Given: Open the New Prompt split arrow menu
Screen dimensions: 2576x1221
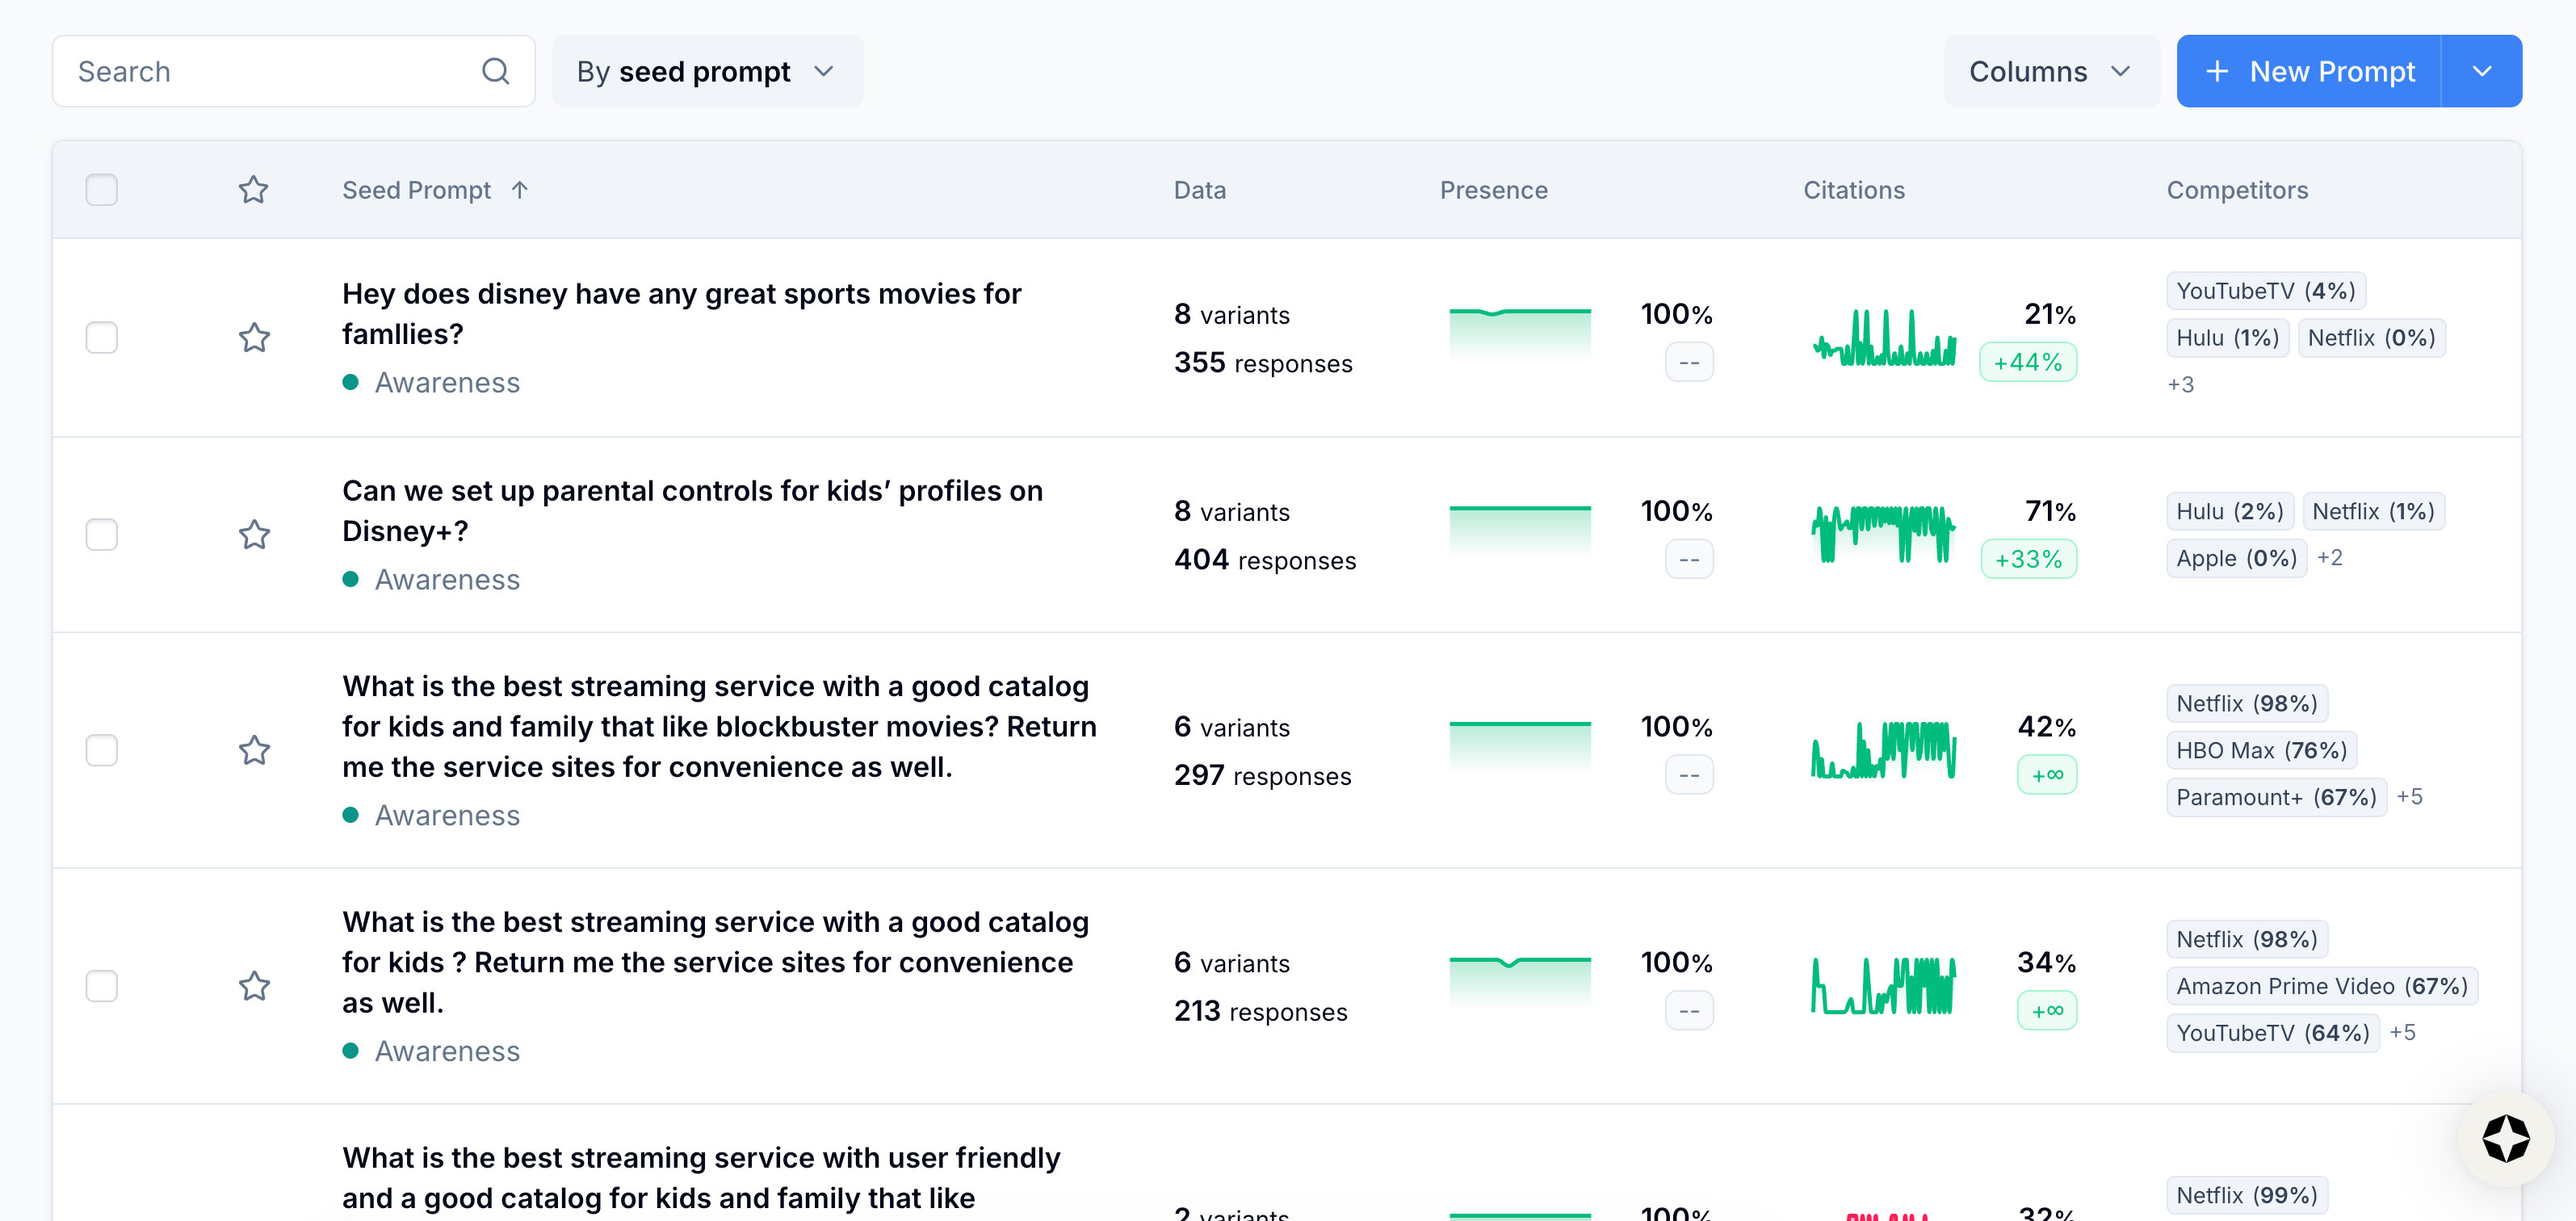Looking at the screenshot, I should click(x=2481, y=71).
